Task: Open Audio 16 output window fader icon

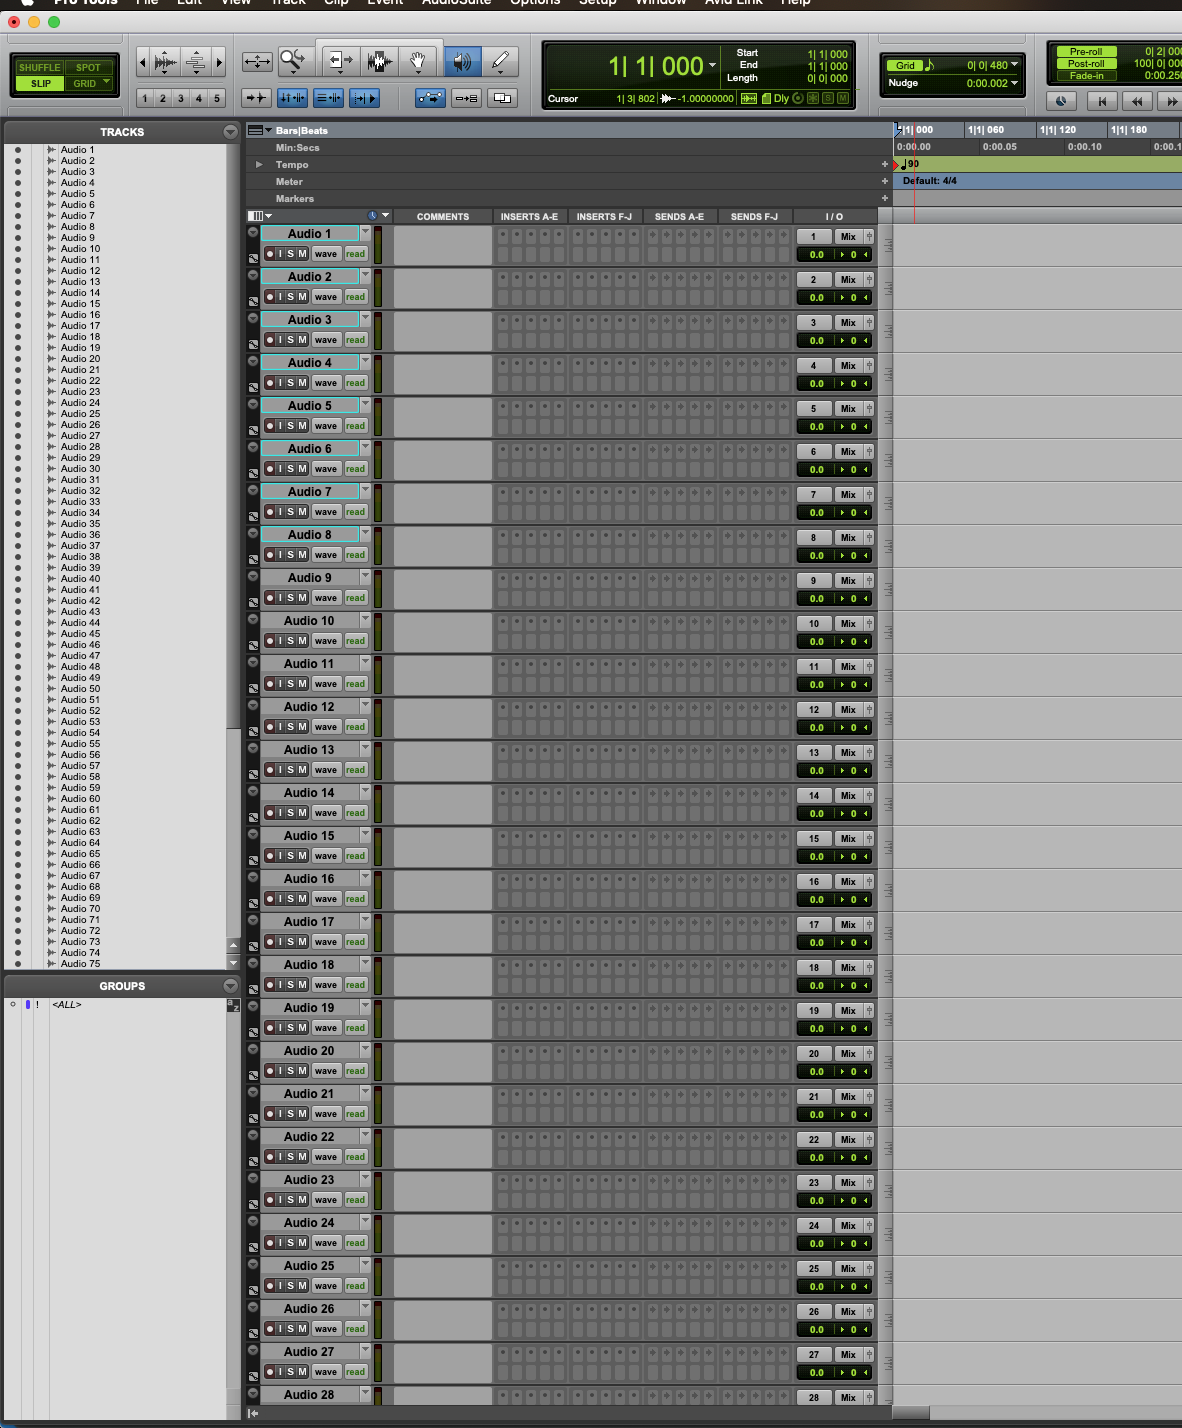Action: [869, 882]
